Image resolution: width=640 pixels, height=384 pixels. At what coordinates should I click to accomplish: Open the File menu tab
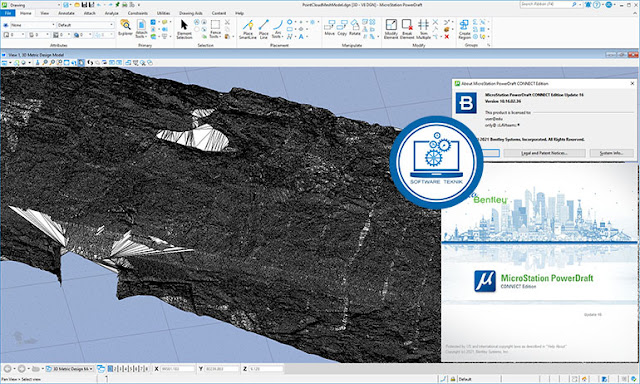pyautogui.click(x=8, y=13)
